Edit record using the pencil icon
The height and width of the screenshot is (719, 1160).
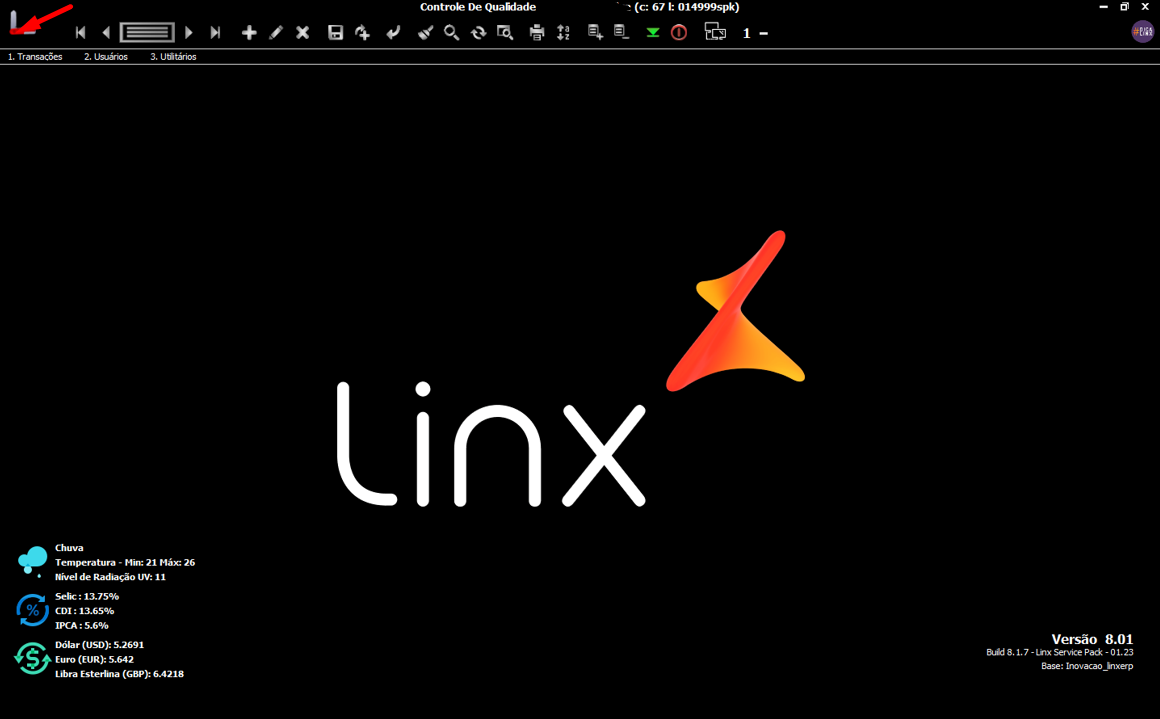[276, 33]
